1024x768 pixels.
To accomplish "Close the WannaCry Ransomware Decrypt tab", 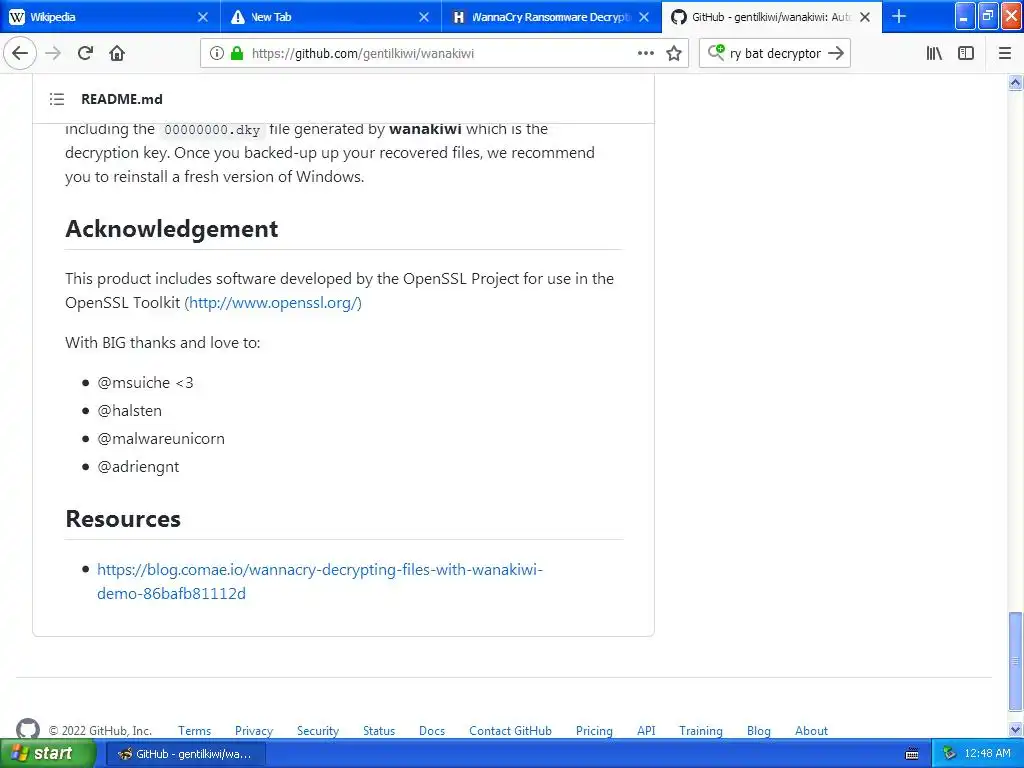I will coord(644,17).
